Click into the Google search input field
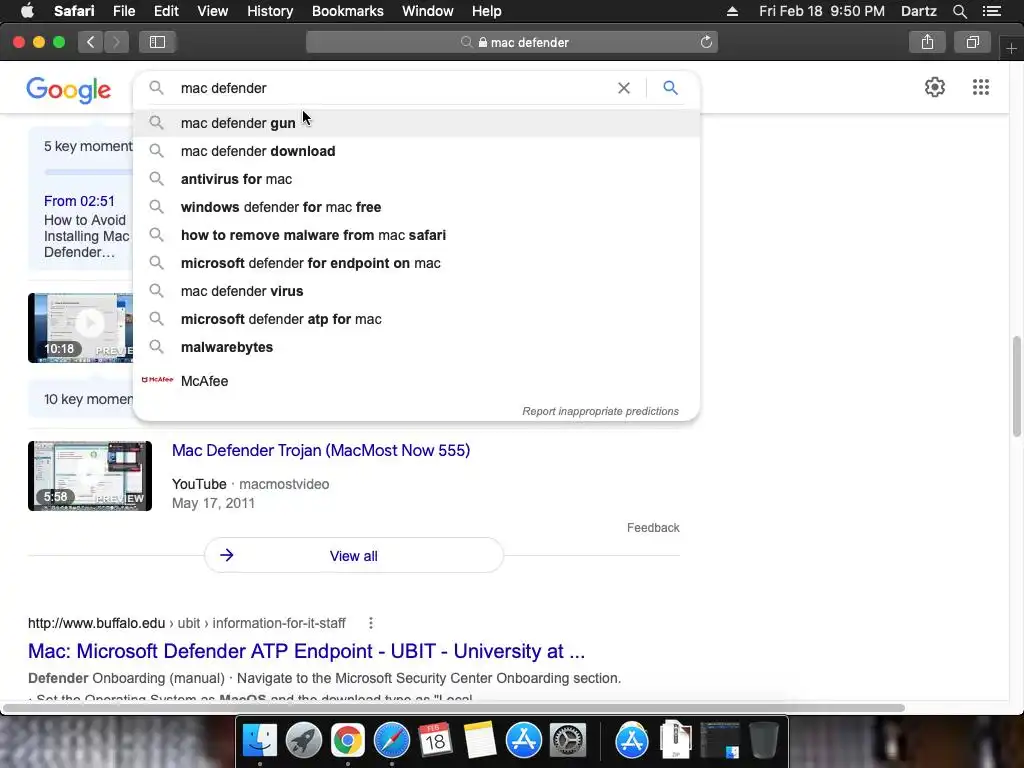Viewport: 1024px width, 768px height. 392,88
